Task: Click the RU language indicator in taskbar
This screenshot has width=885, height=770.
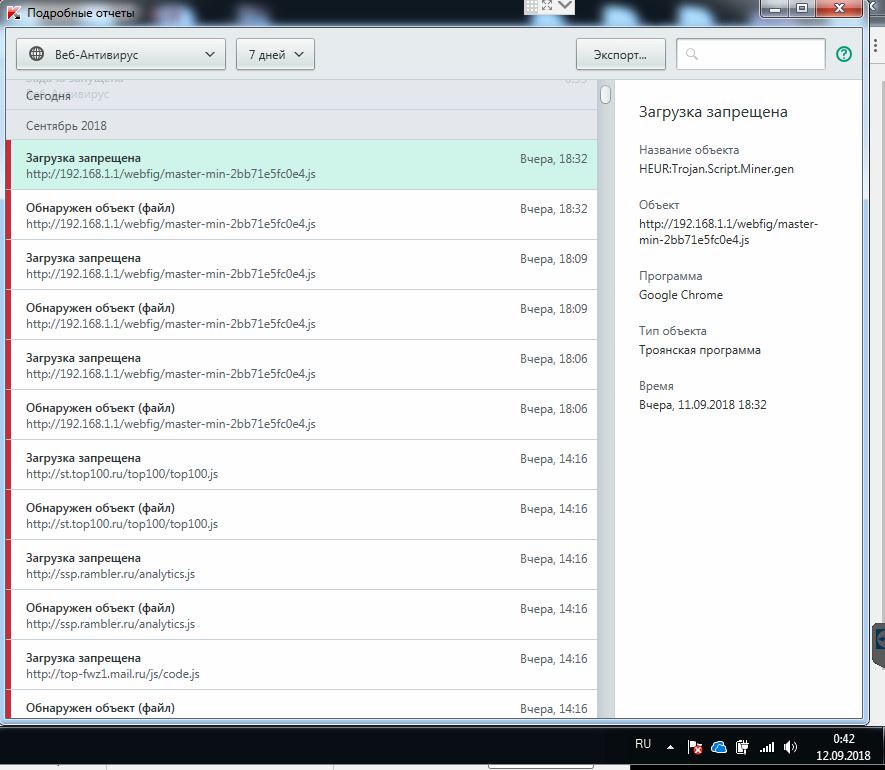Action: [x=643, y=743]
